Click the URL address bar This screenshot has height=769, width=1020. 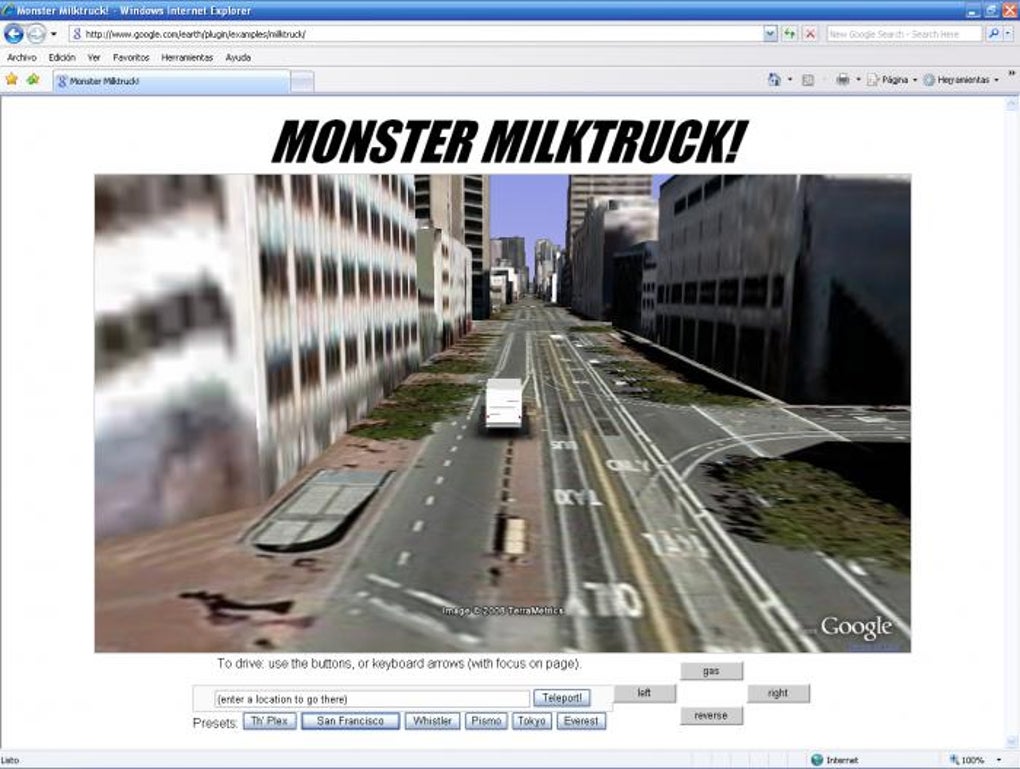[x=416, y=34]
